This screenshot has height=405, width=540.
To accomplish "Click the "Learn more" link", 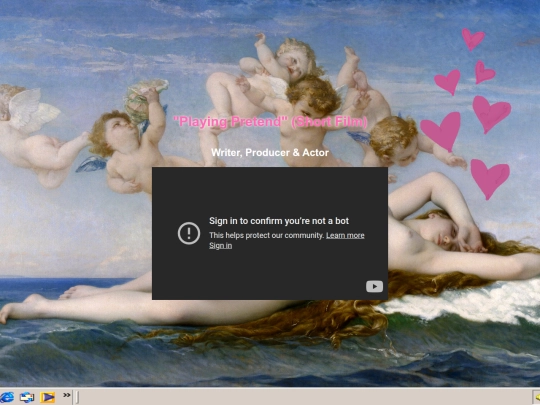I will [345, 235].
